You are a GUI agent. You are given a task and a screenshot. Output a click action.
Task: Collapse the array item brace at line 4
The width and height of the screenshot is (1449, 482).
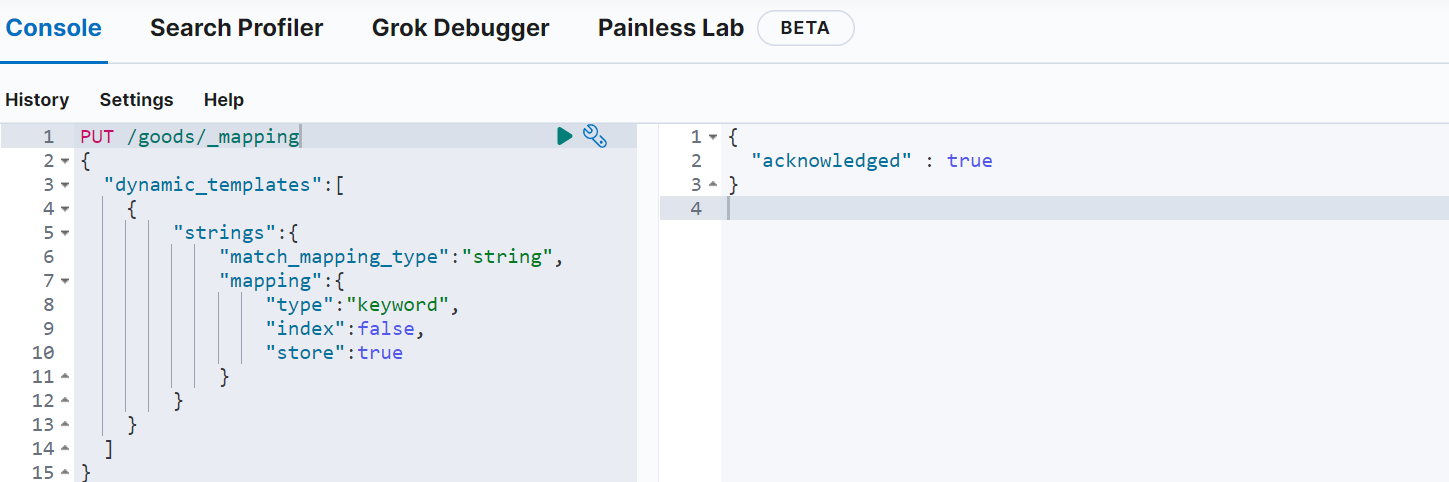pos(65,209)
